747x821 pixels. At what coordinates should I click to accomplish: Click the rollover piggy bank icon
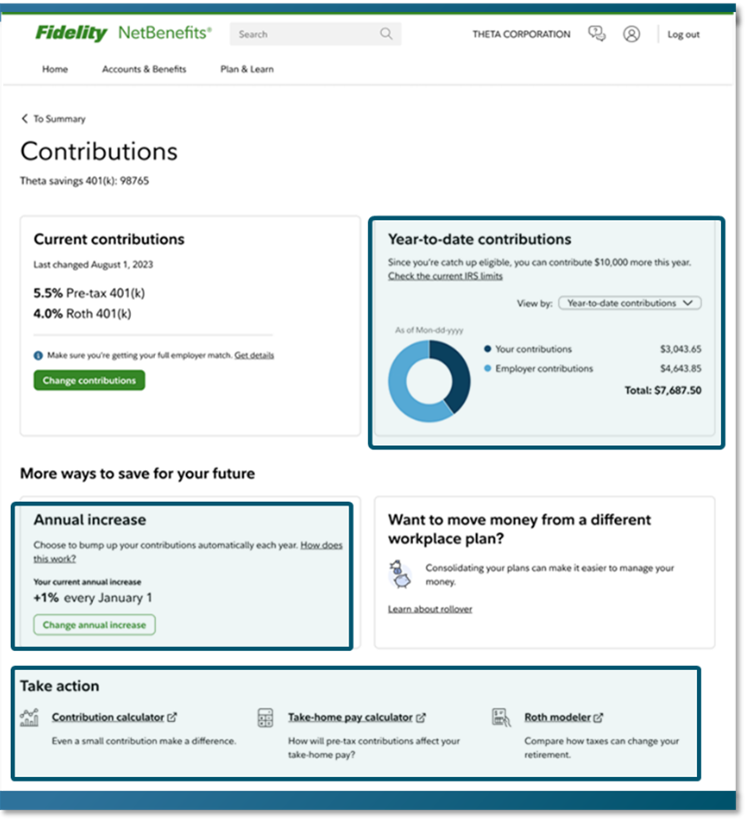point(400,573)
